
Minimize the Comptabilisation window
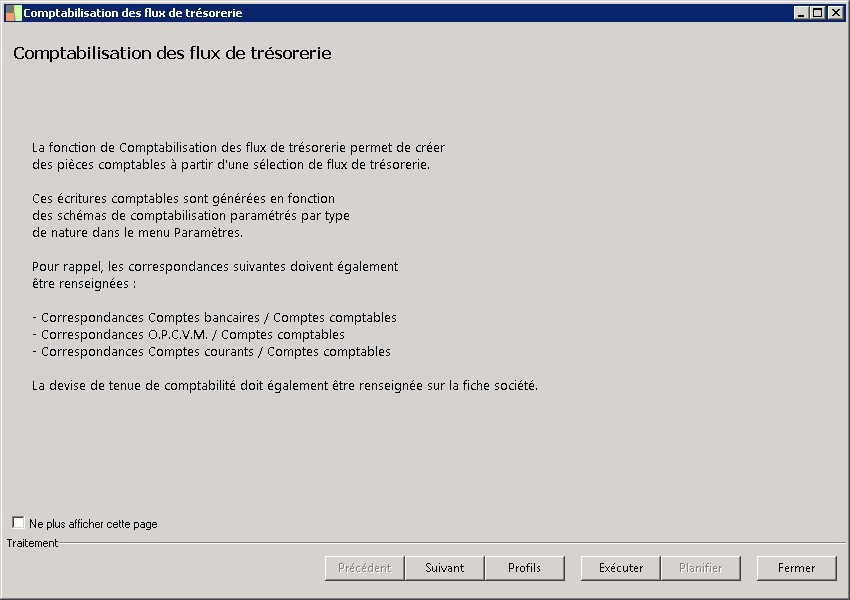[x=801, y=13]
